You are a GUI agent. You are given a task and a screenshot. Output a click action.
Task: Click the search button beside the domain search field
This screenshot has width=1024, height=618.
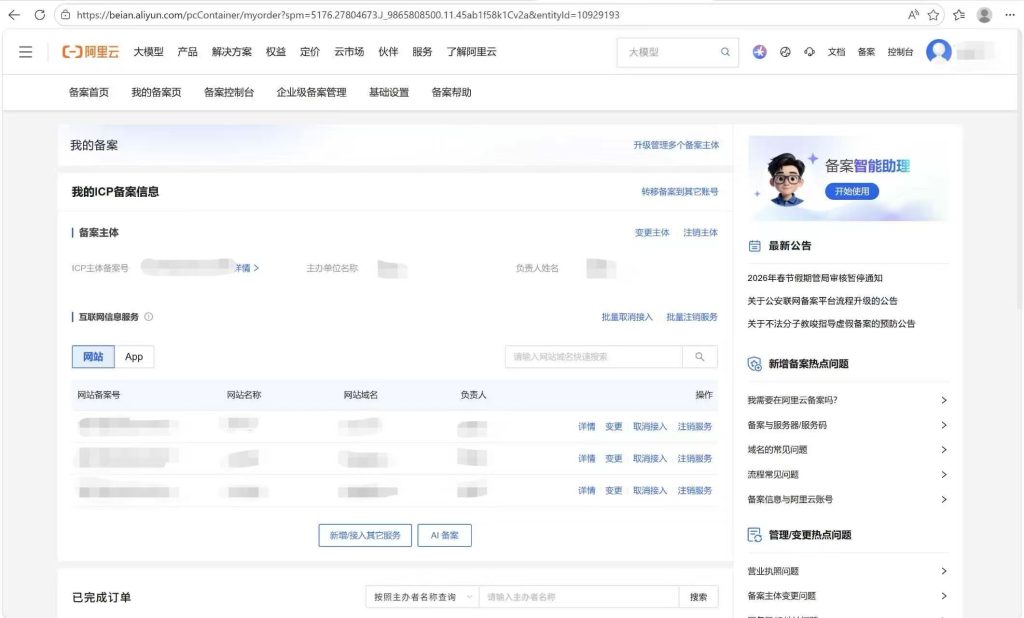point(700,357)
